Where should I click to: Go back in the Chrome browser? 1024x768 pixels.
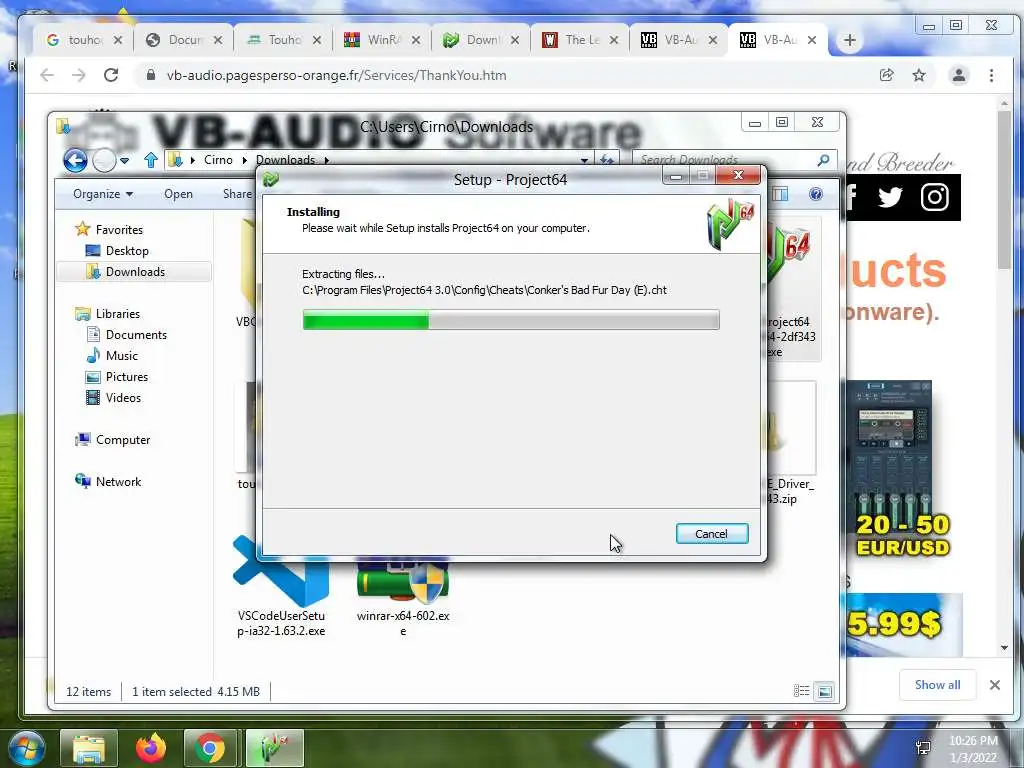click(x=47, y=75)
